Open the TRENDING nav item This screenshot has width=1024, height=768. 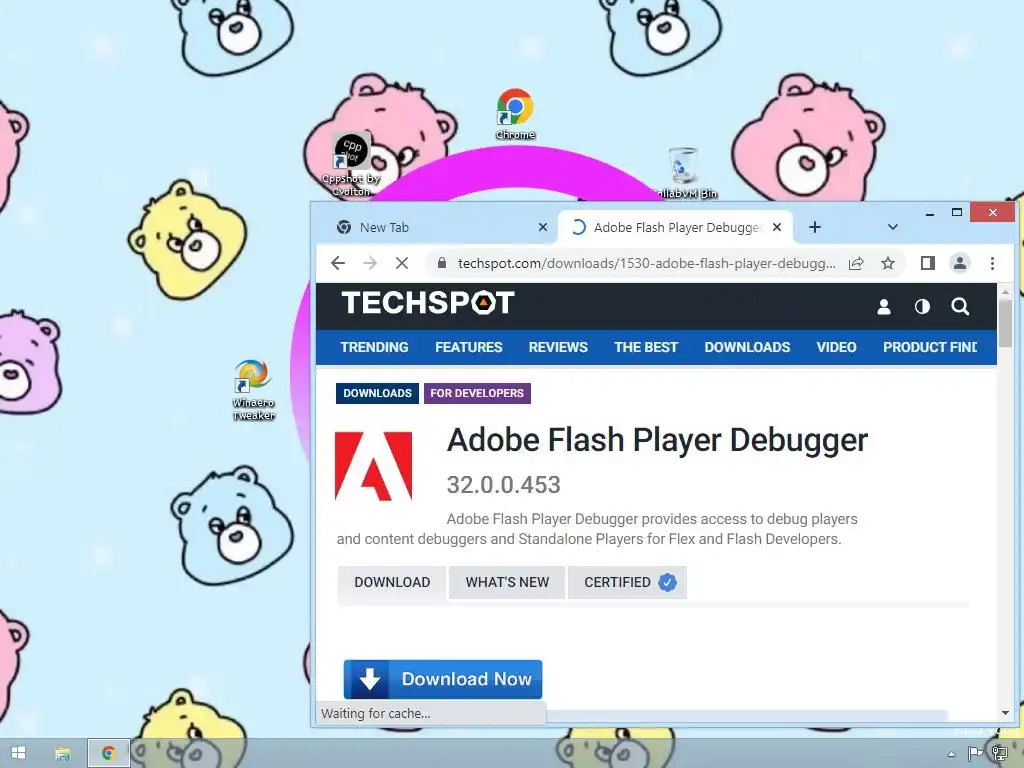pyautogui.click(x=374, y=347)
